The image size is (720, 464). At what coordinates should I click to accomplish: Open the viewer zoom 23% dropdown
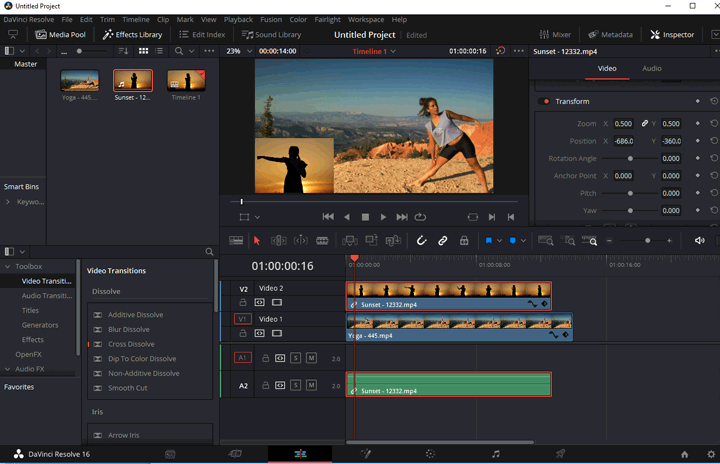coord(240,51)
